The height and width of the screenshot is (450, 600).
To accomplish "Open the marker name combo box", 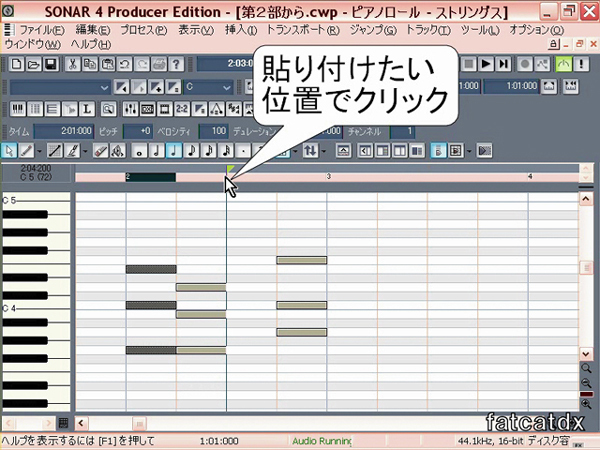I will pyautogui.click(x=60, y=88).
